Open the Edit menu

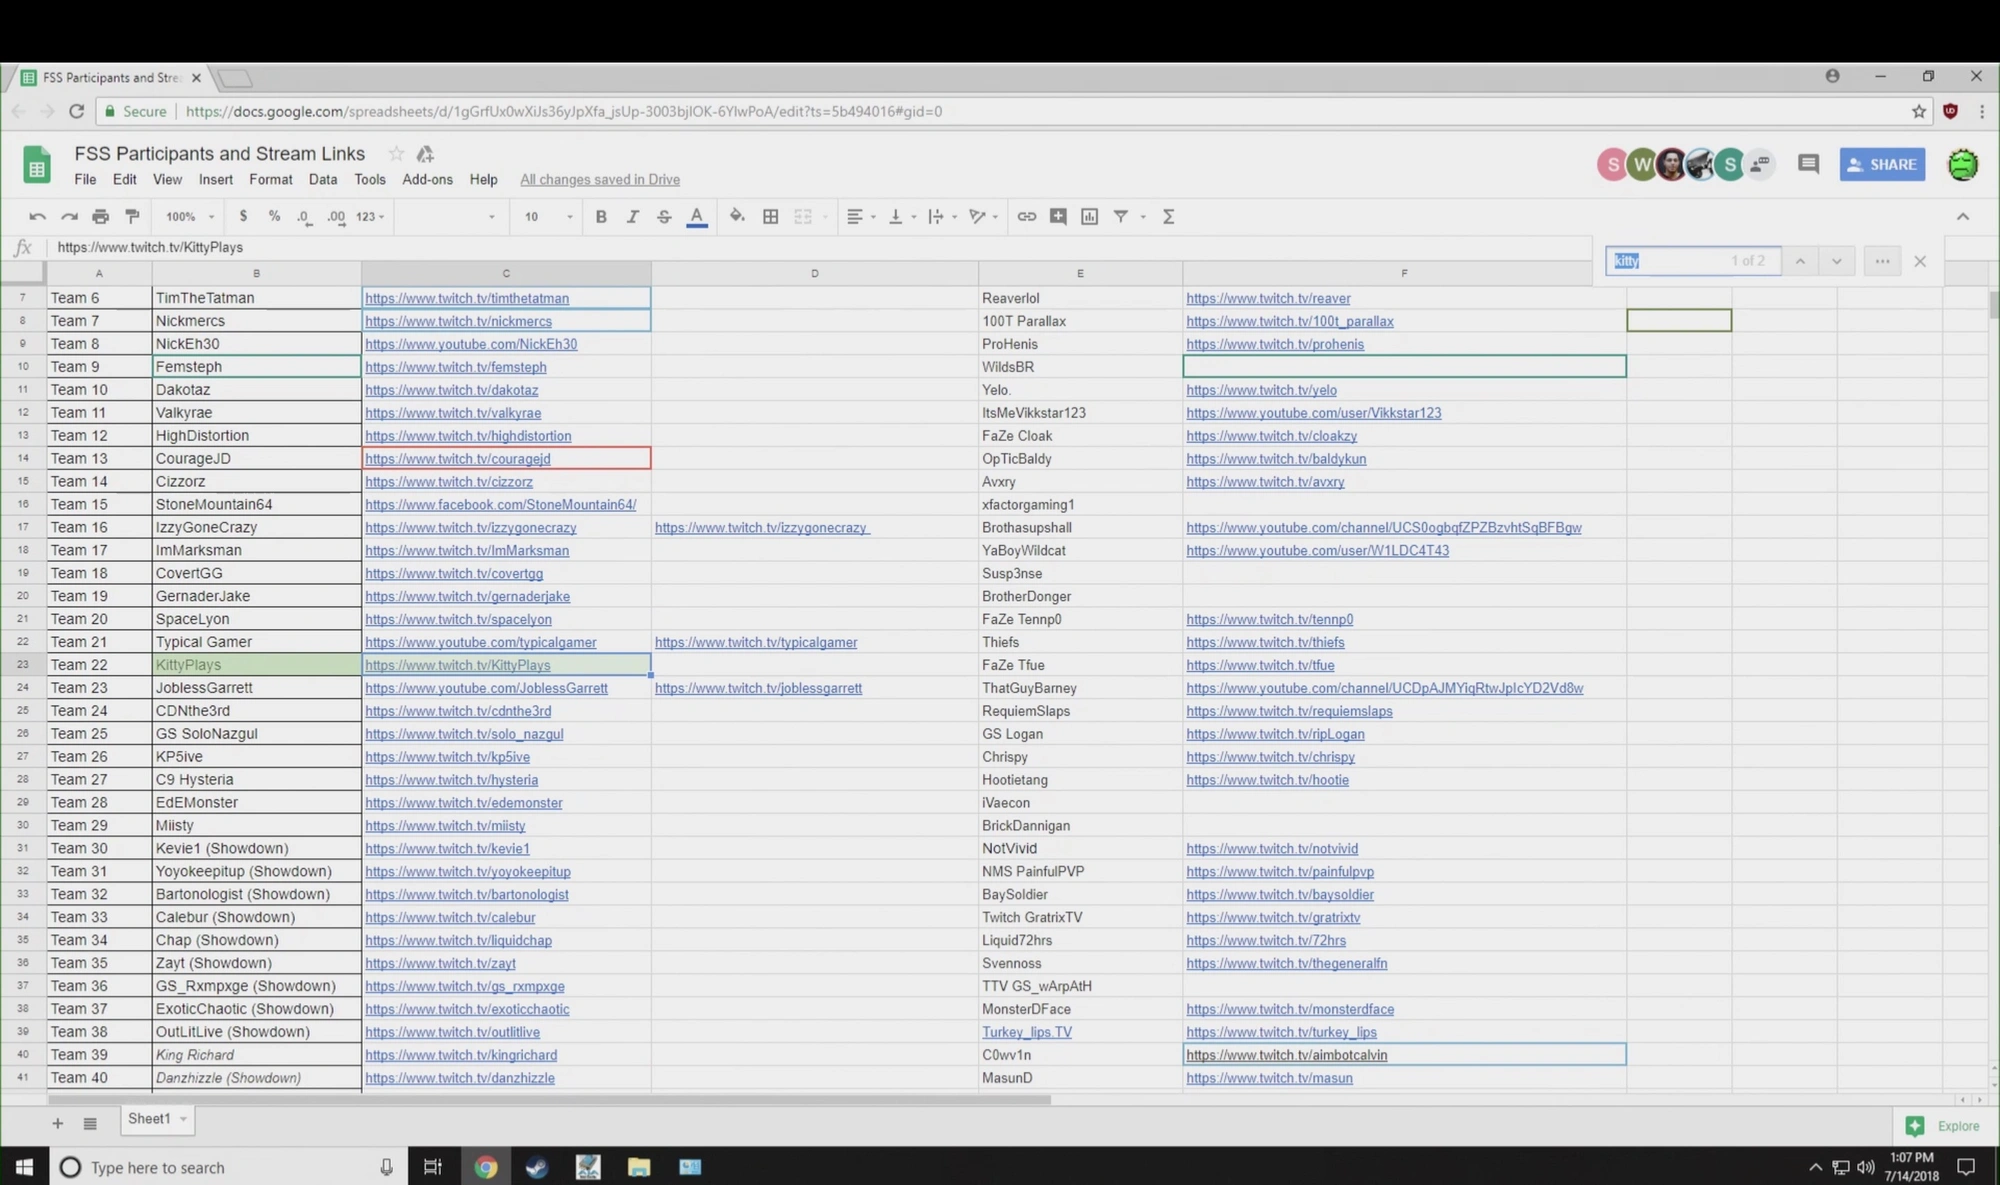point(124,179)
